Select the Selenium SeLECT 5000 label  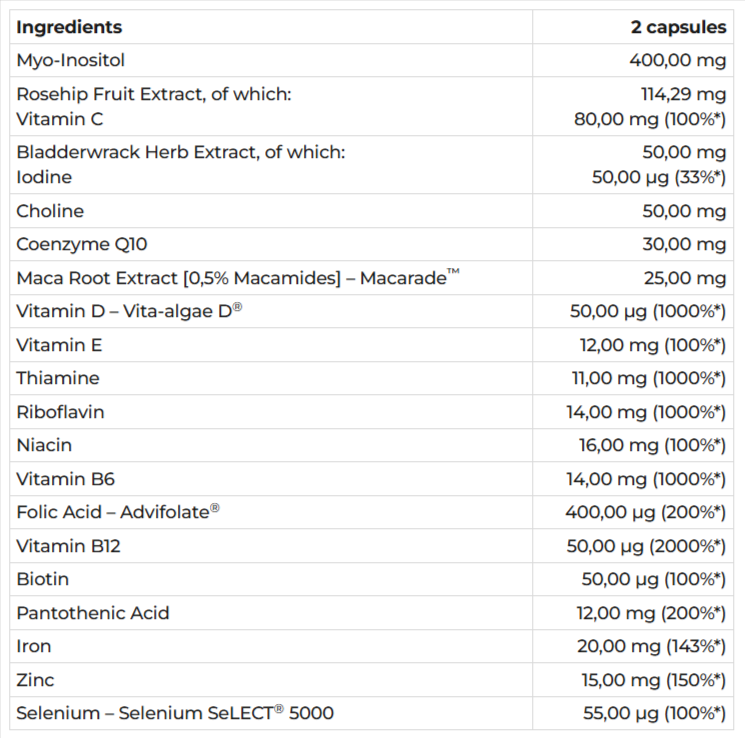point(175,713)
